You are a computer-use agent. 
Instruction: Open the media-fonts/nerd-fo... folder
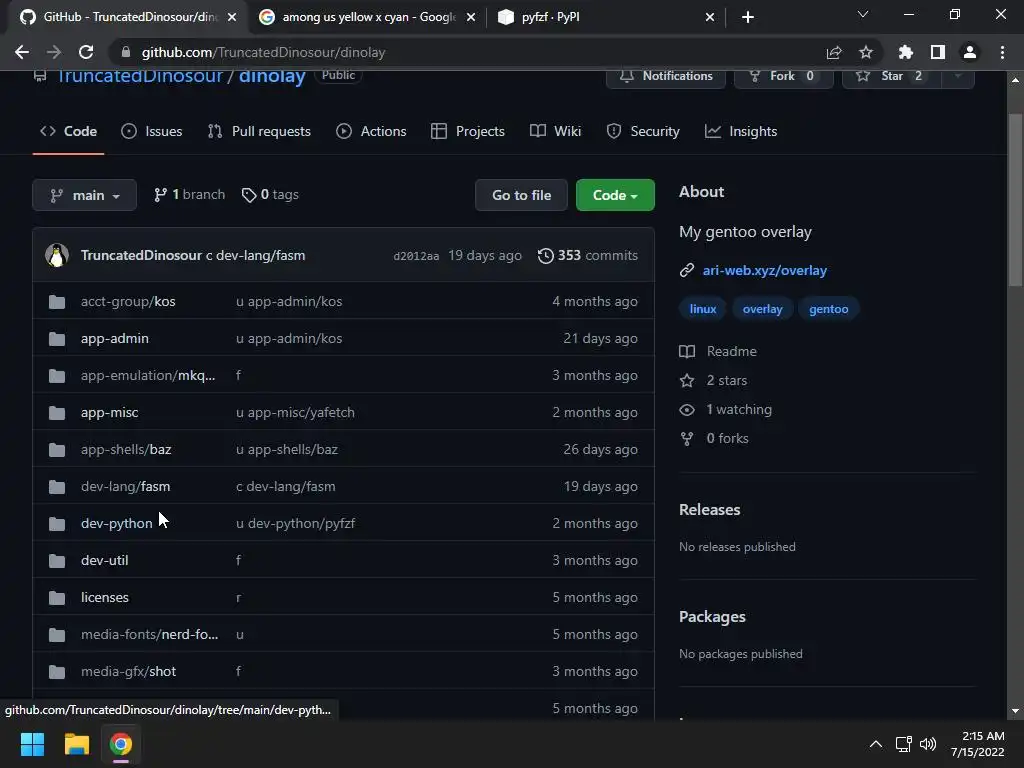[x=150, y=634]
